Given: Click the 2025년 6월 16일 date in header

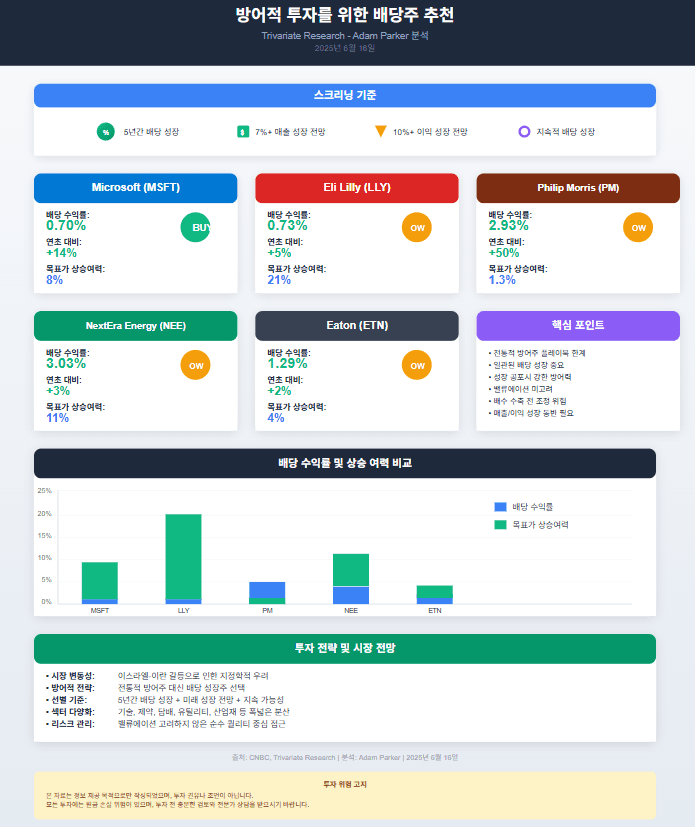Looking at the screenshot, I should tap(345, 48).
